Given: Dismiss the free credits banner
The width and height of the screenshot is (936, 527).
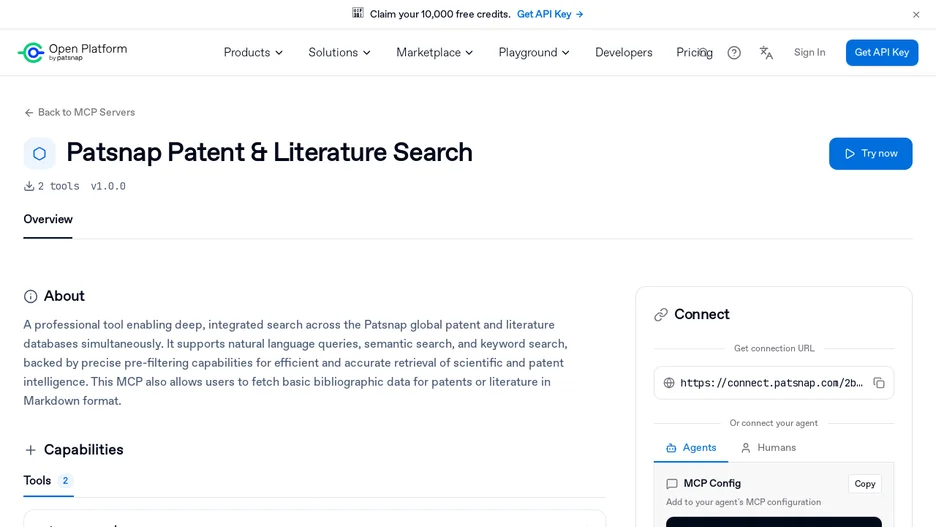Looking at the screenshot, I should click(x=916, y=14).
